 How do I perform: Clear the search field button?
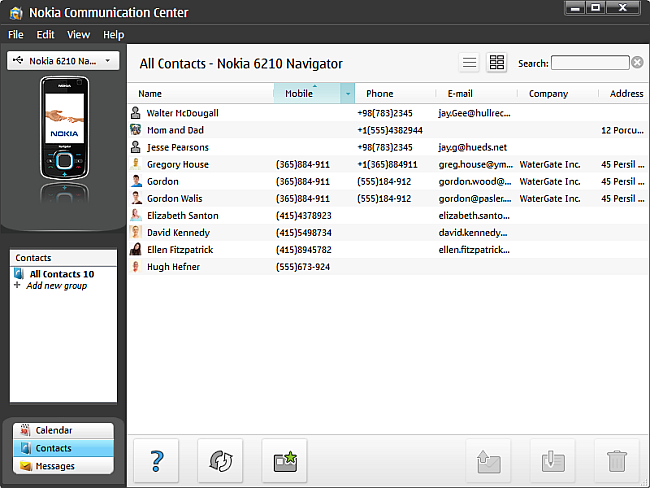tap(638, 63)
